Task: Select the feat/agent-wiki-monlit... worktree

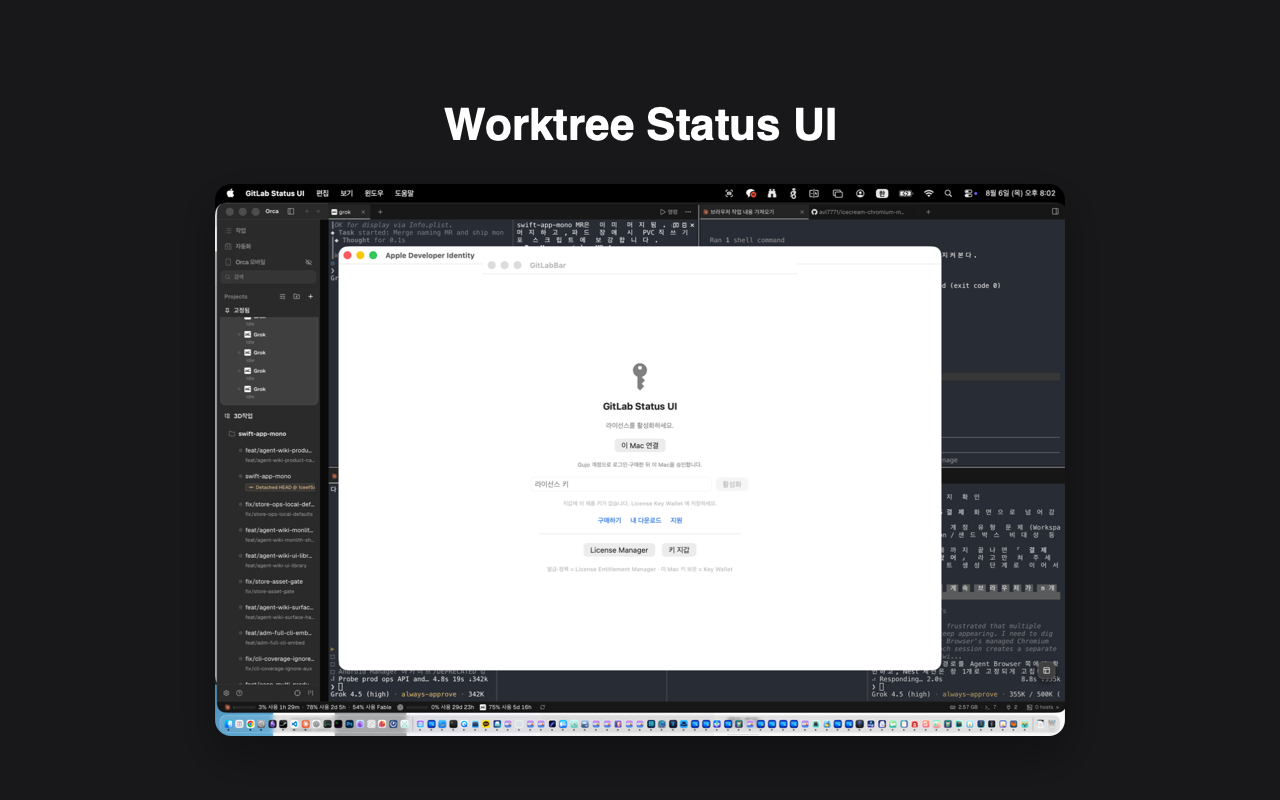Action: [275, 534]
